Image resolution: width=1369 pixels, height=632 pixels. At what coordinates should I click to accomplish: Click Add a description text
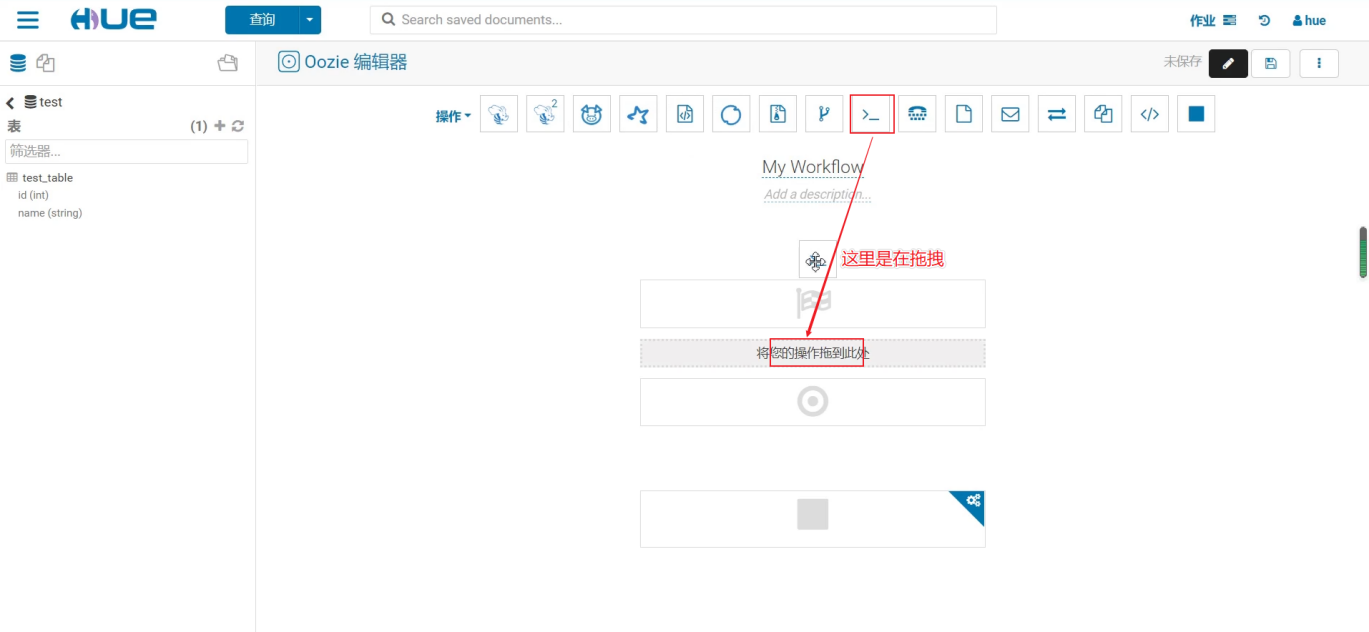point(817,194)
